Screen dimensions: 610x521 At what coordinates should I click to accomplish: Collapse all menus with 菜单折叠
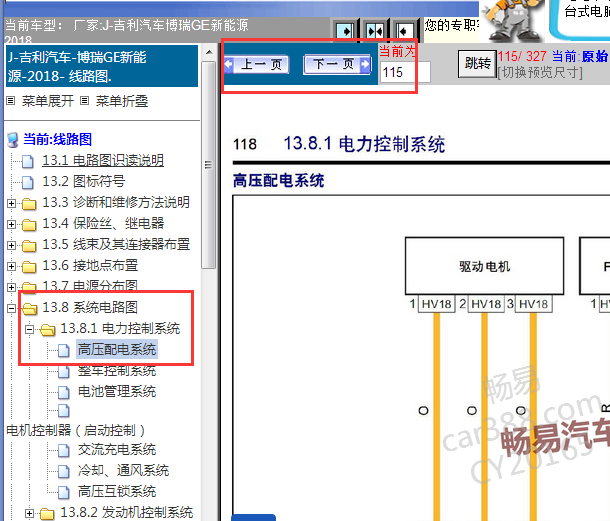(122, 101)
